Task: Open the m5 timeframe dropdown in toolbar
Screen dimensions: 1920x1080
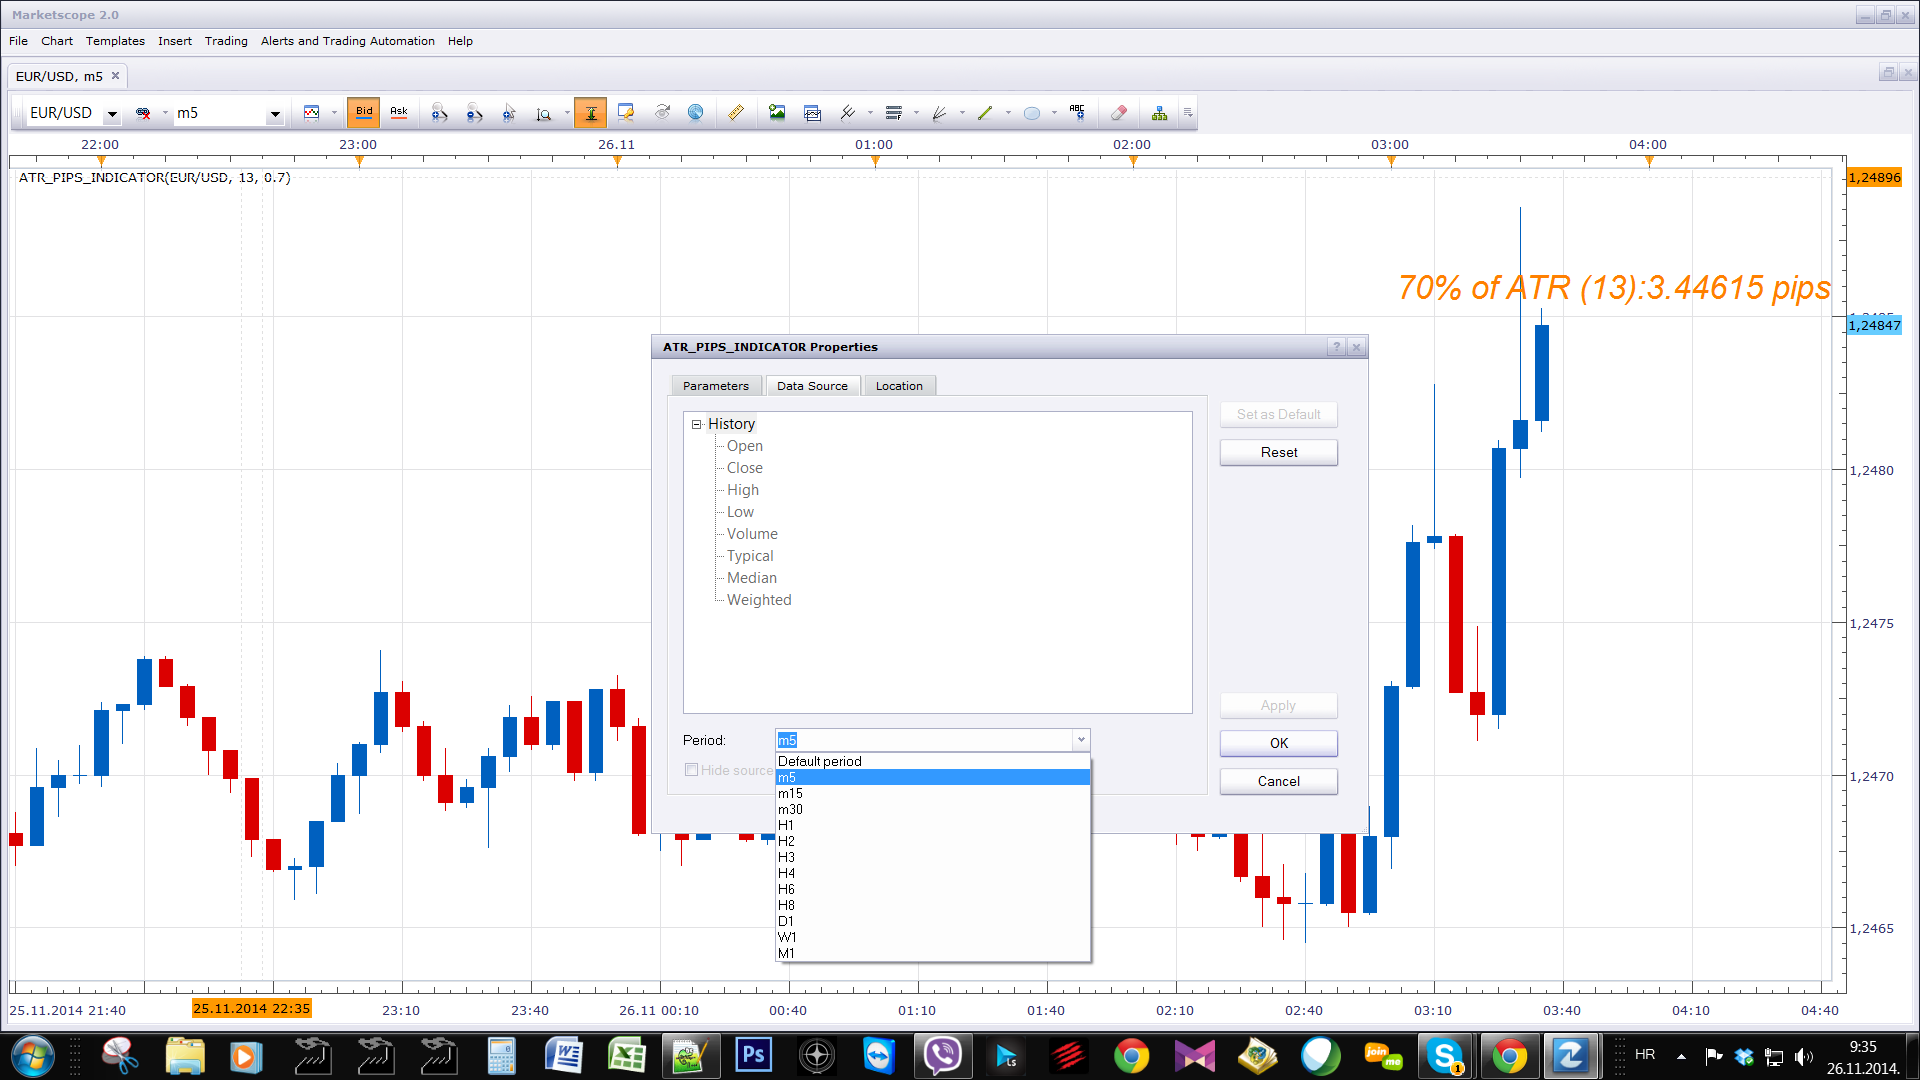Action: pyautogui.click(x=275, y=114)
